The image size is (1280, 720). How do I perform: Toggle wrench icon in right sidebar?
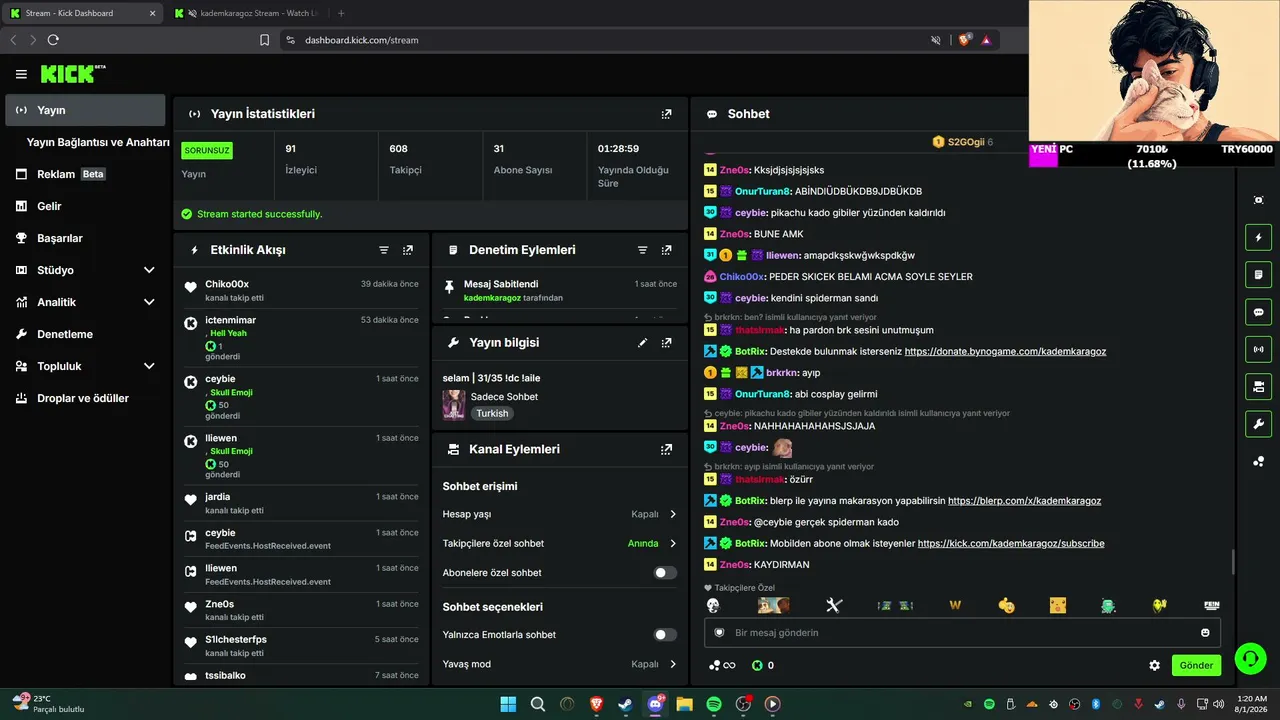1259,424
